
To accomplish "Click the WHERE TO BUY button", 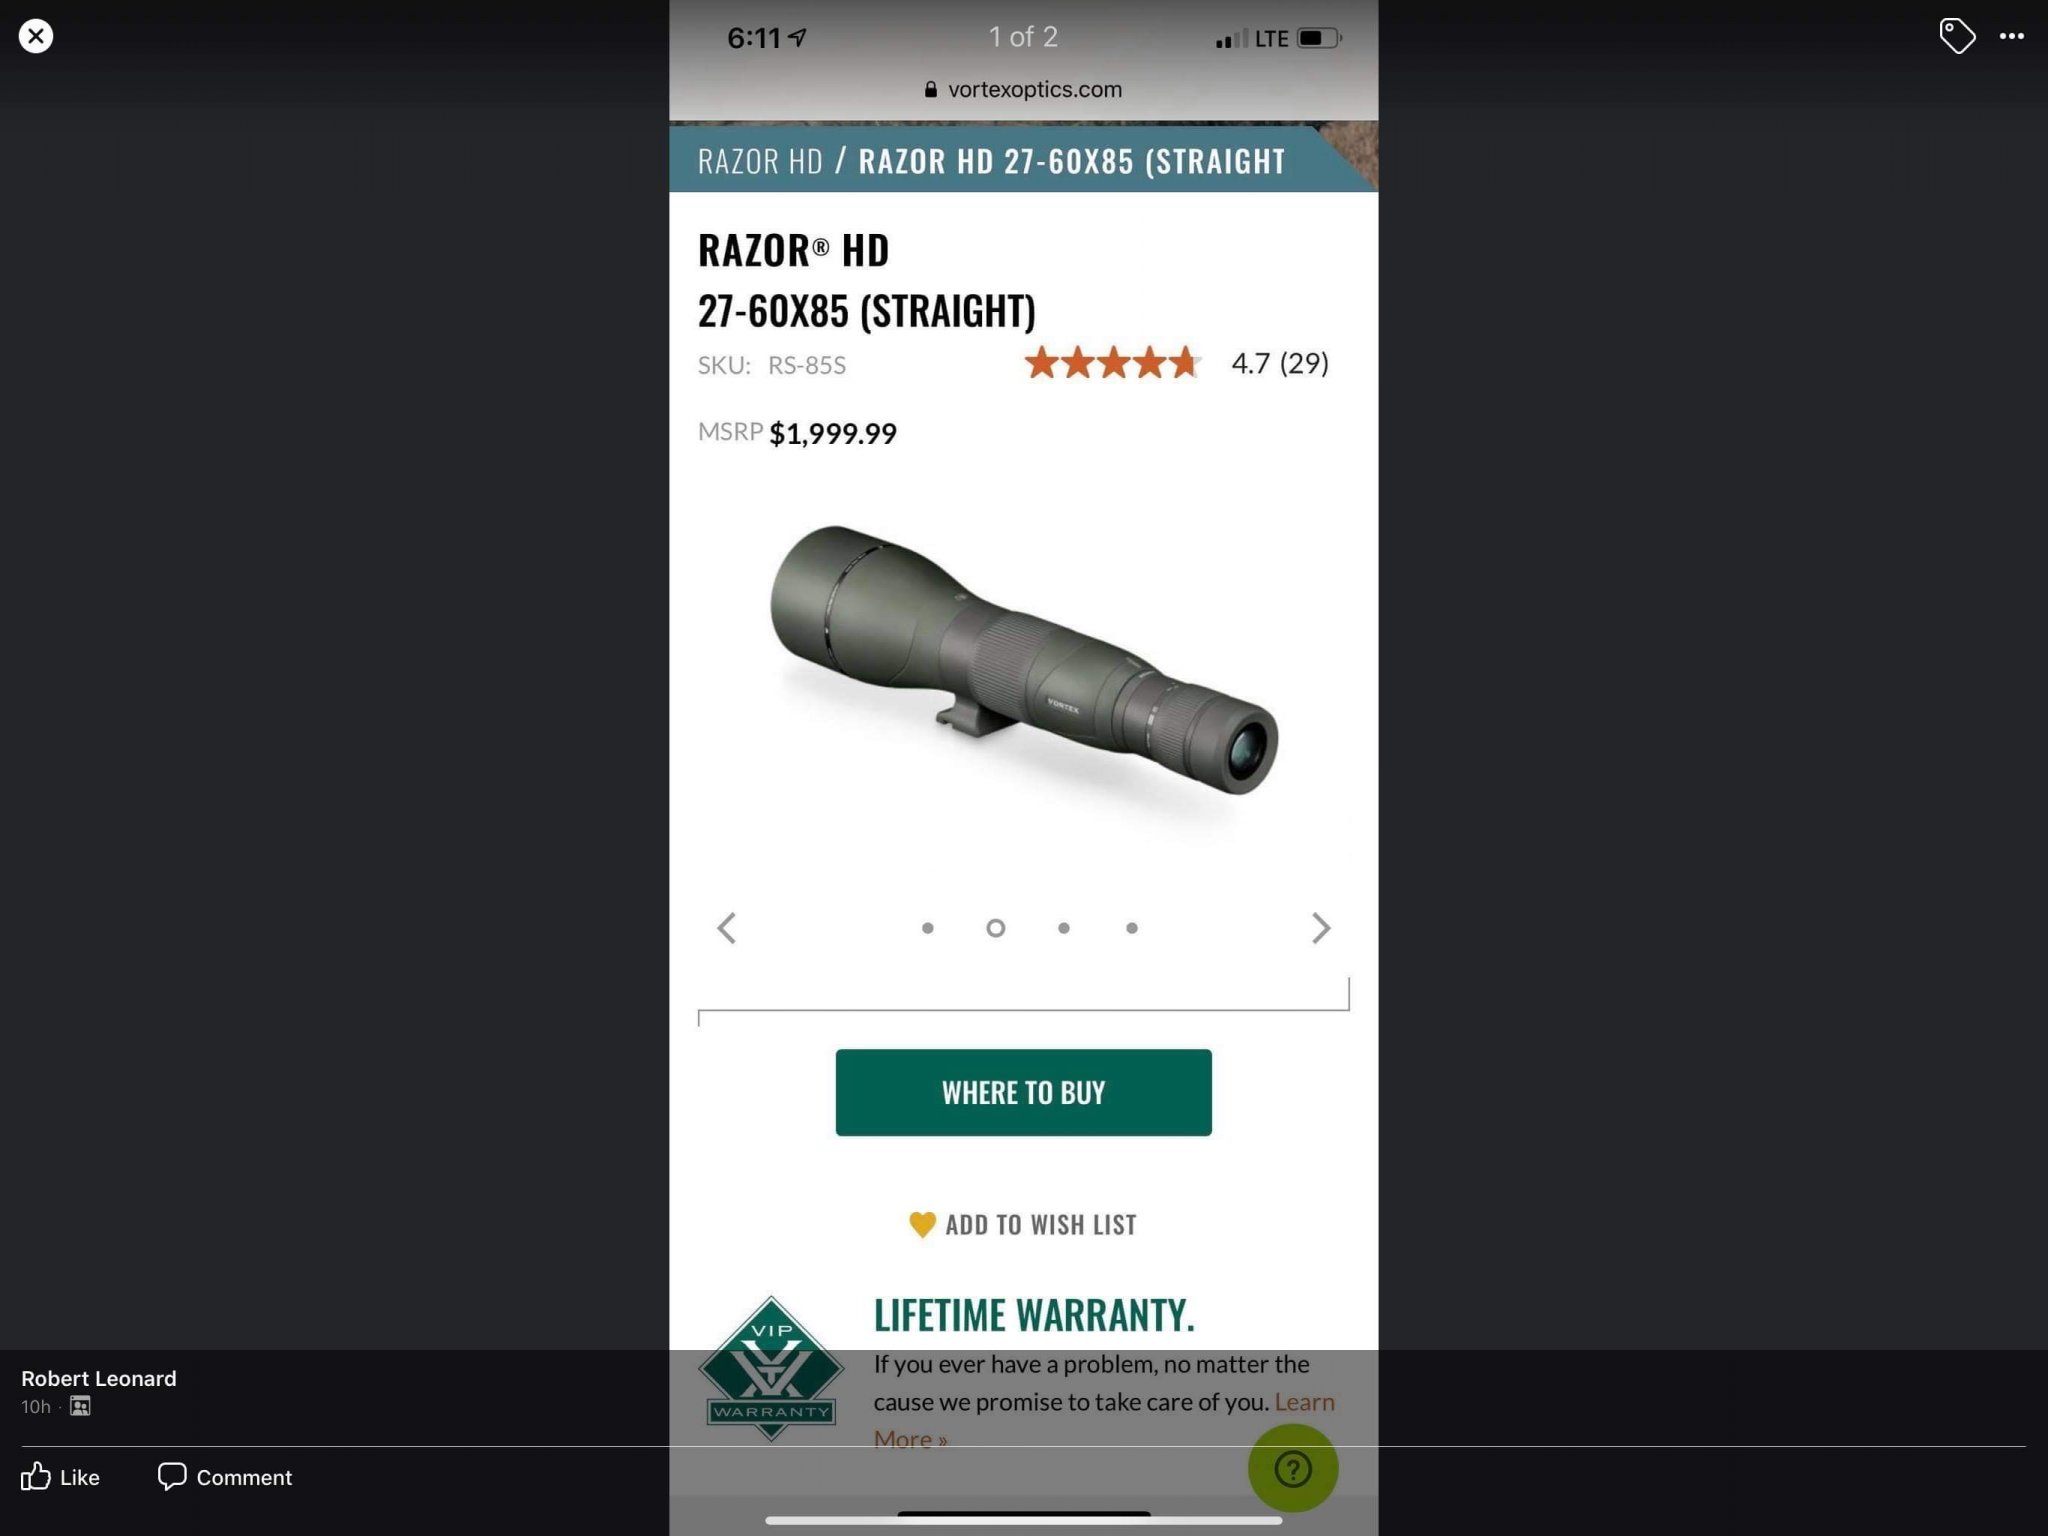I will [x=1023, y=1092].
